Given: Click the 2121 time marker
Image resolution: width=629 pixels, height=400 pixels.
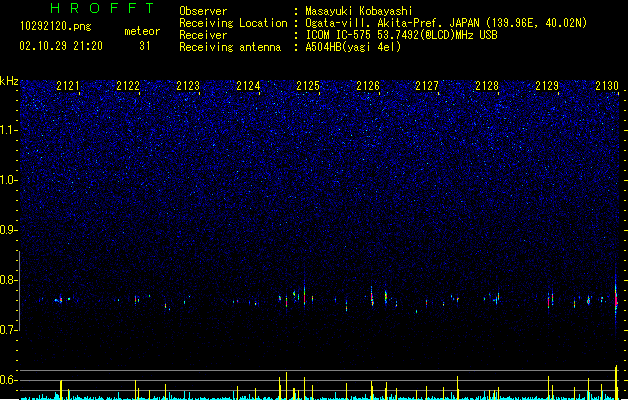Looking at the screenshot, I should [68, 86].
